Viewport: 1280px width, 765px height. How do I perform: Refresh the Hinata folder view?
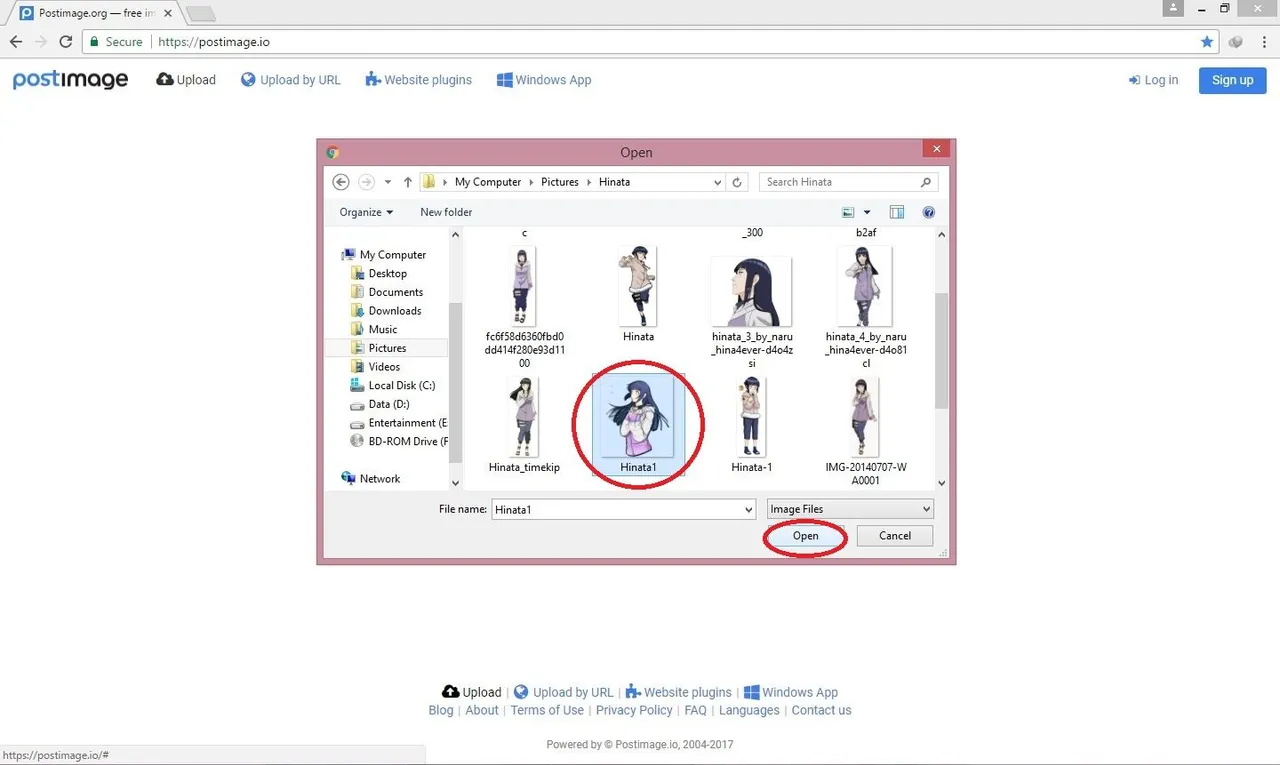point(737,182)
